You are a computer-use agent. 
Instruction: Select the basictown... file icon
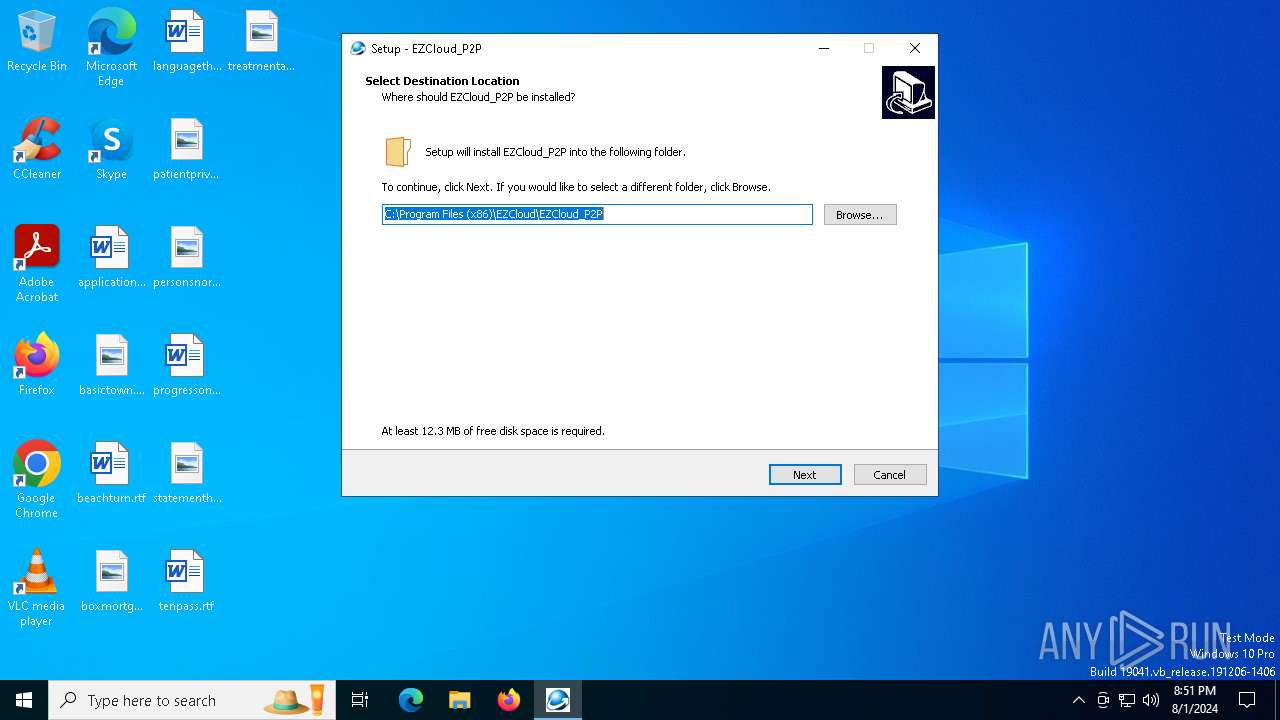[x=111, y=366]
